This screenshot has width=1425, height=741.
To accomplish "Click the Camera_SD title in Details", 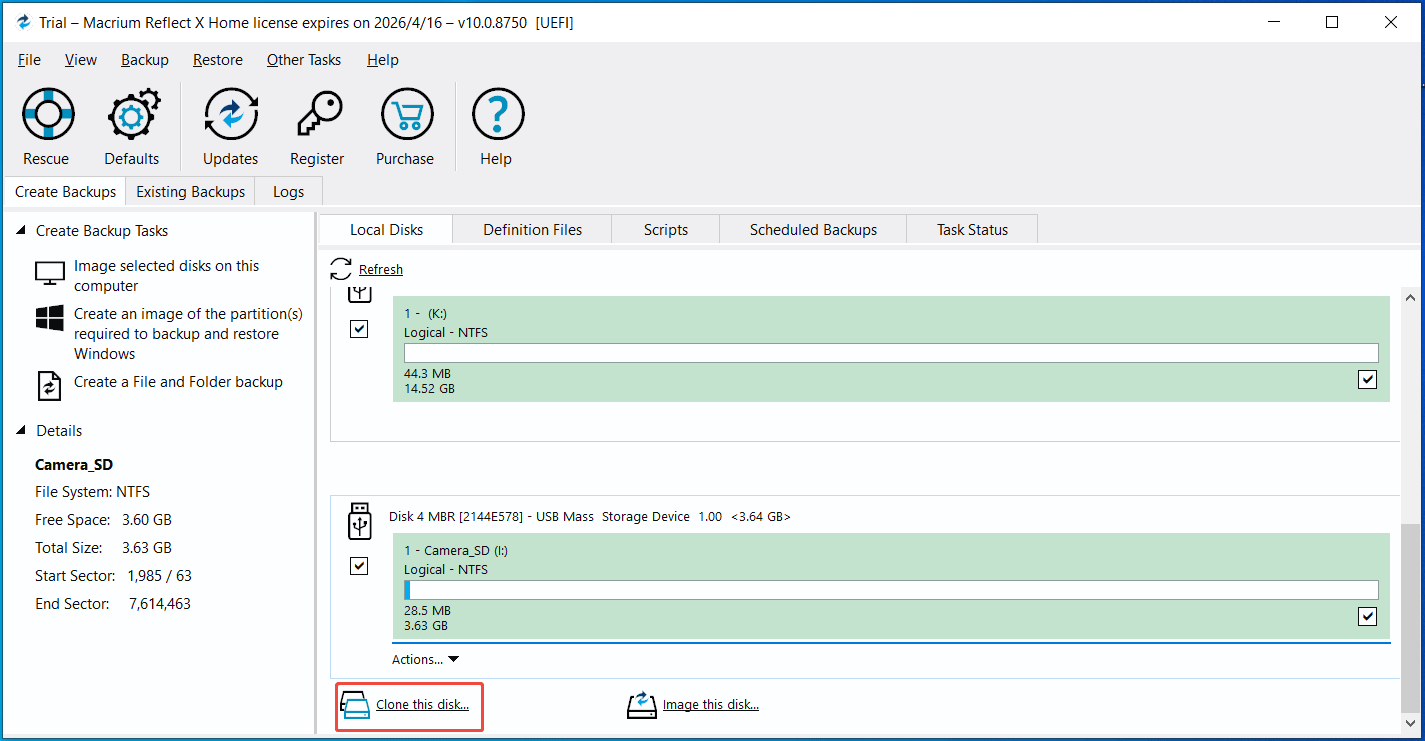I will 74,465.
